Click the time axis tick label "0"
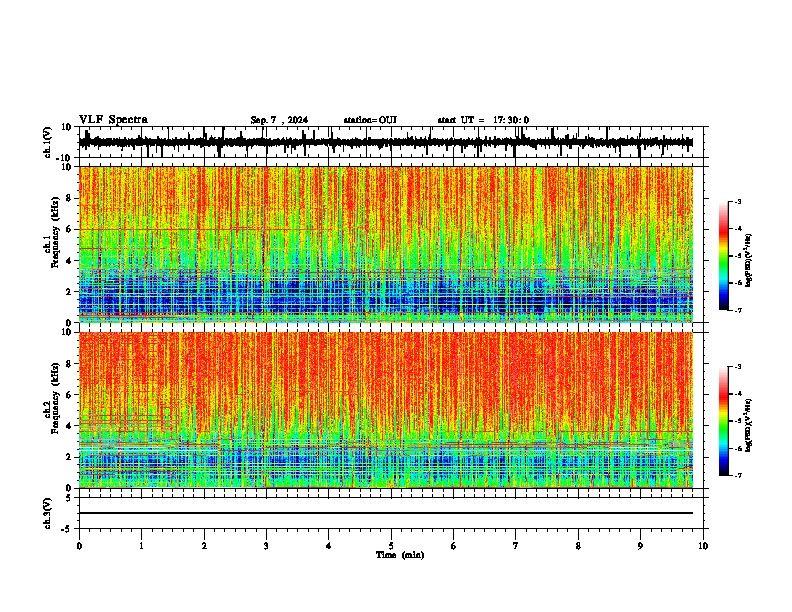This screenshot has width=792, height=612. [x=79, y=546]
